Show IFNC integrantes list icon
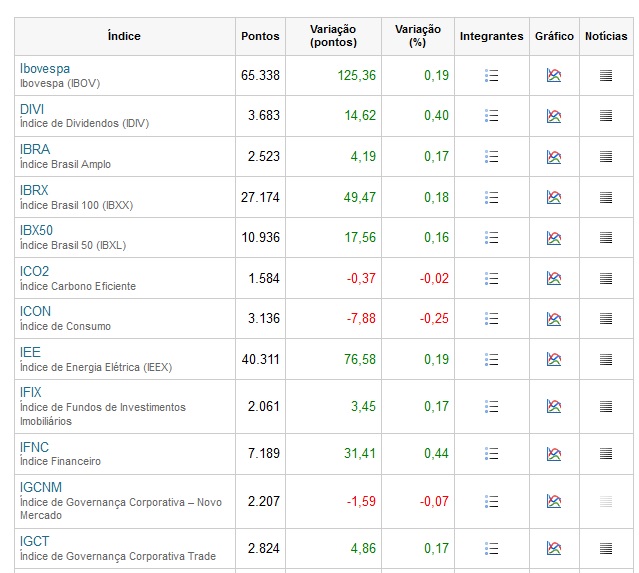Viewport: 639px width, 573px height. coord(491,454)
